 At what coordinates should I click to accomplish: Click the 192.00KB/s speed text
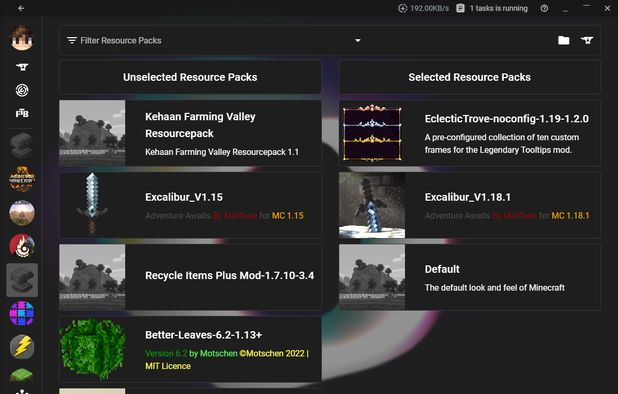point(430,8)
